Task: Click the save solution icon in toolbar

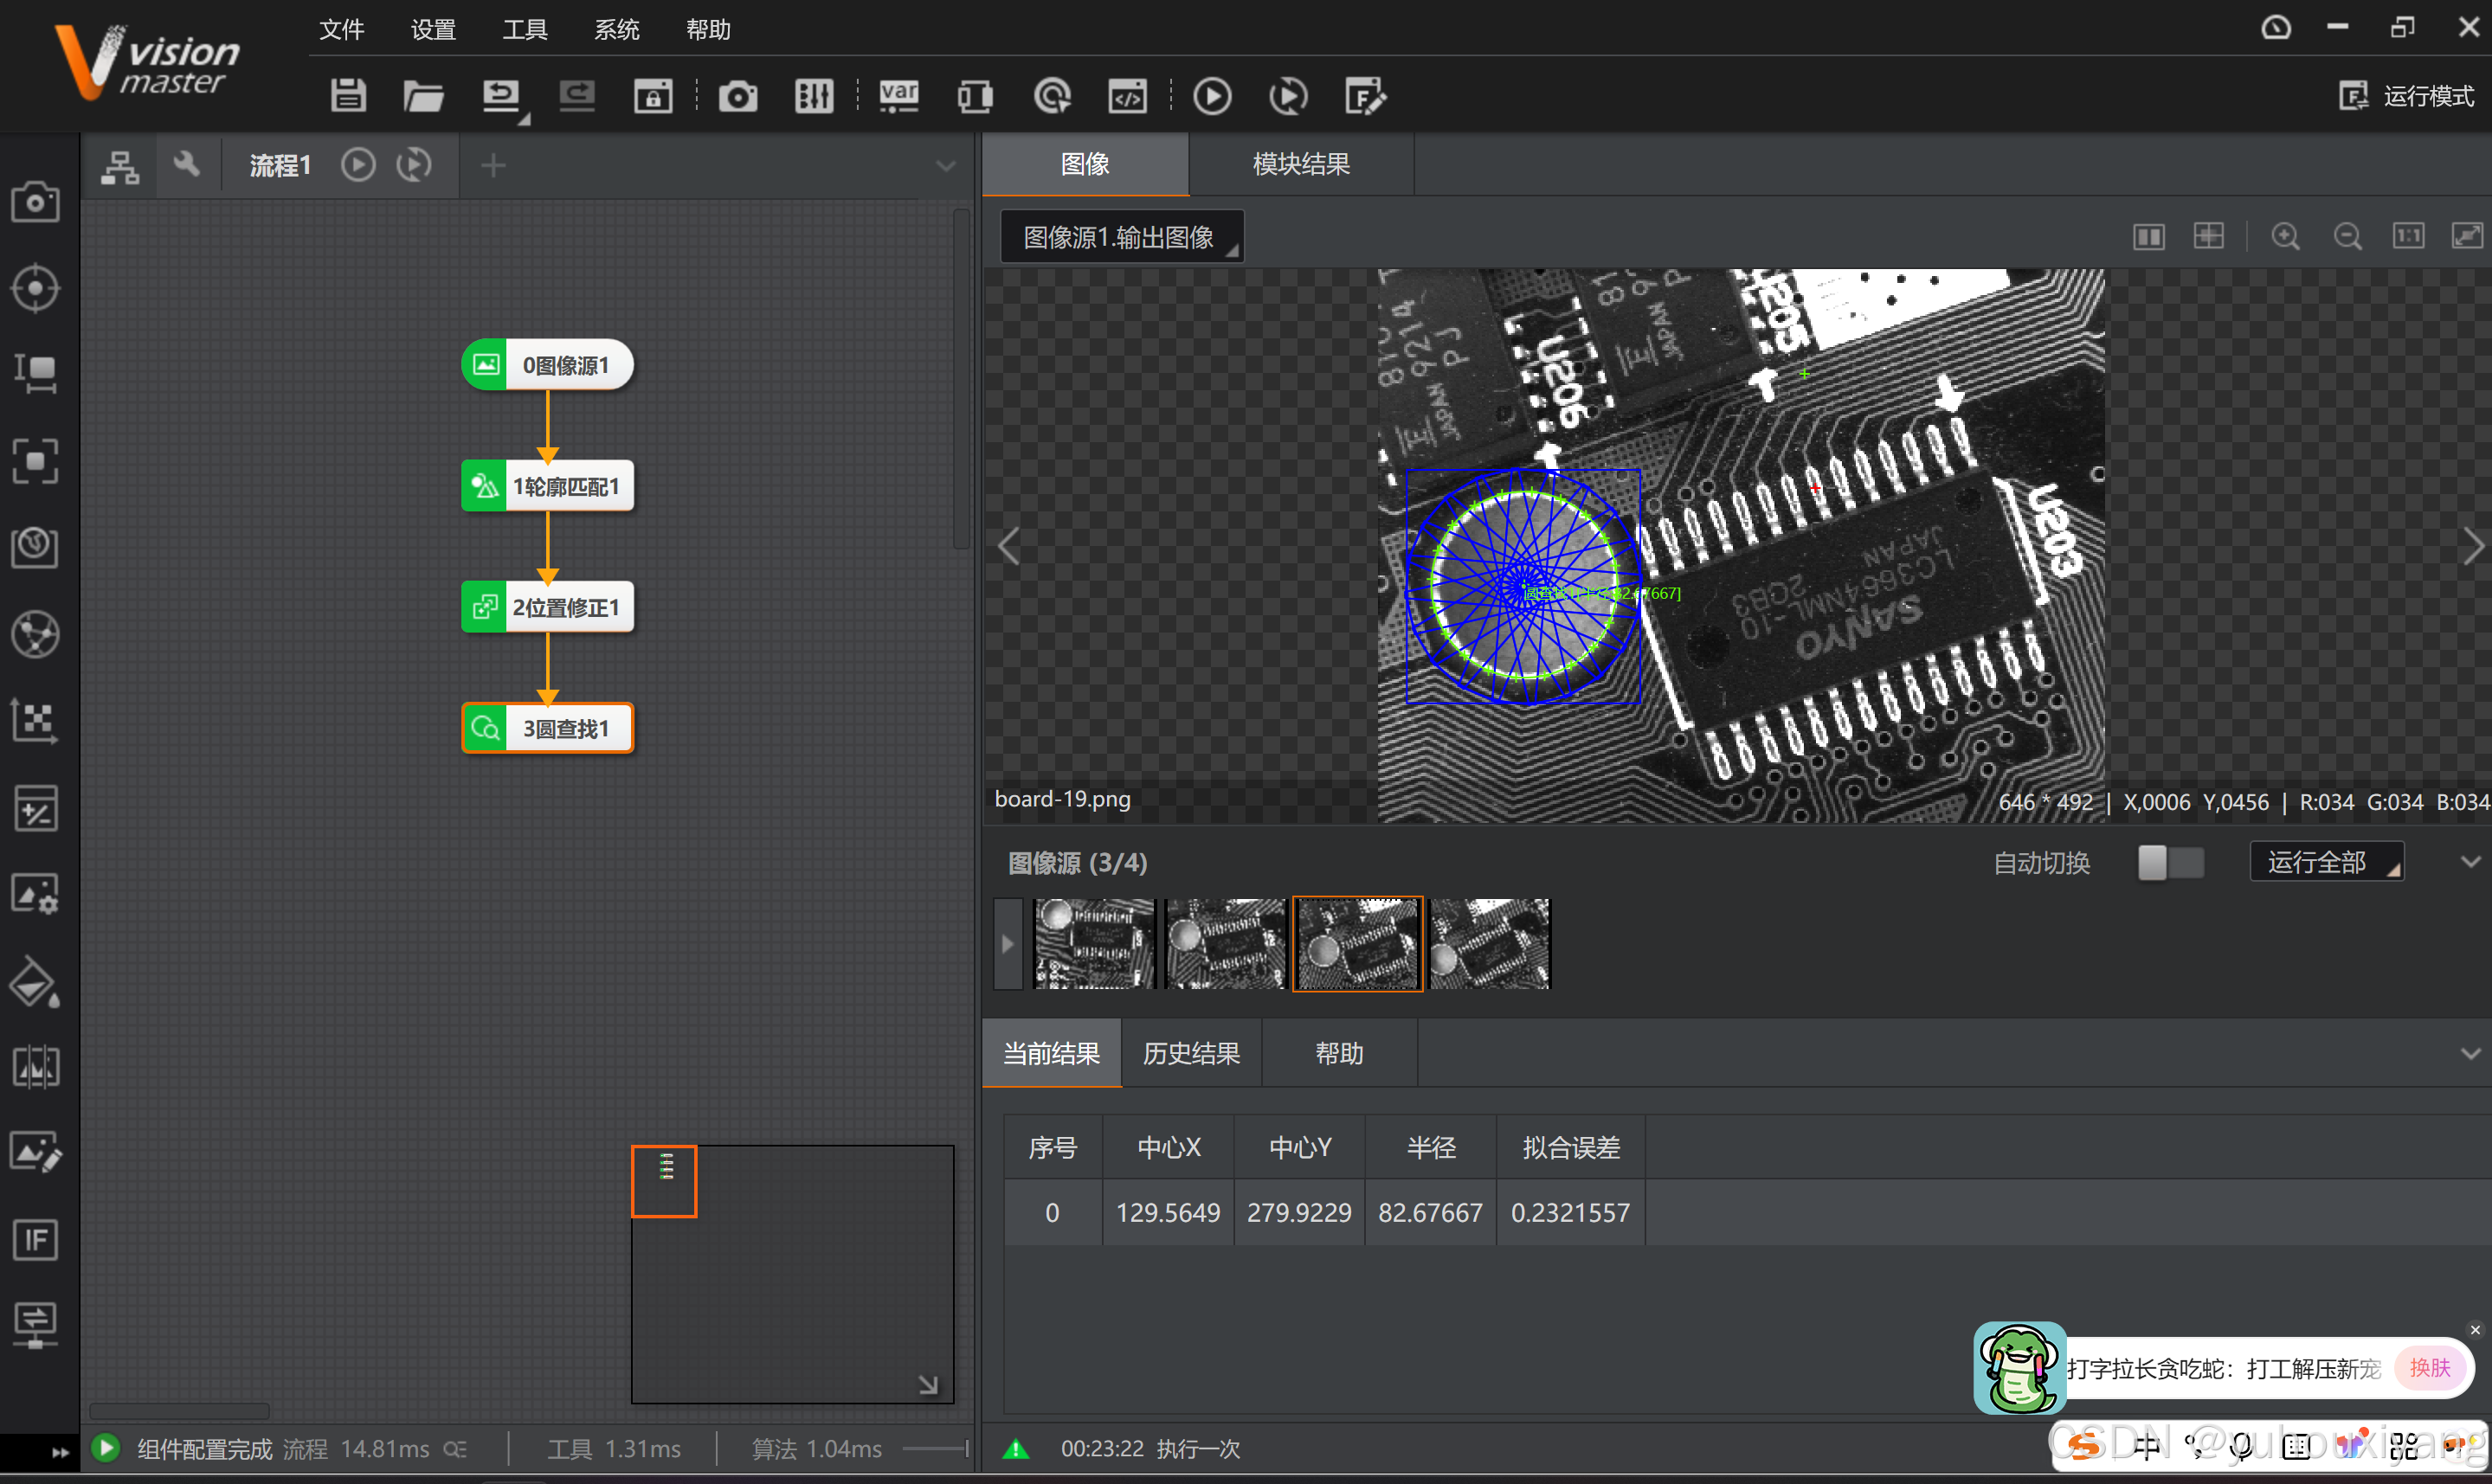Action: pos(348,96)
